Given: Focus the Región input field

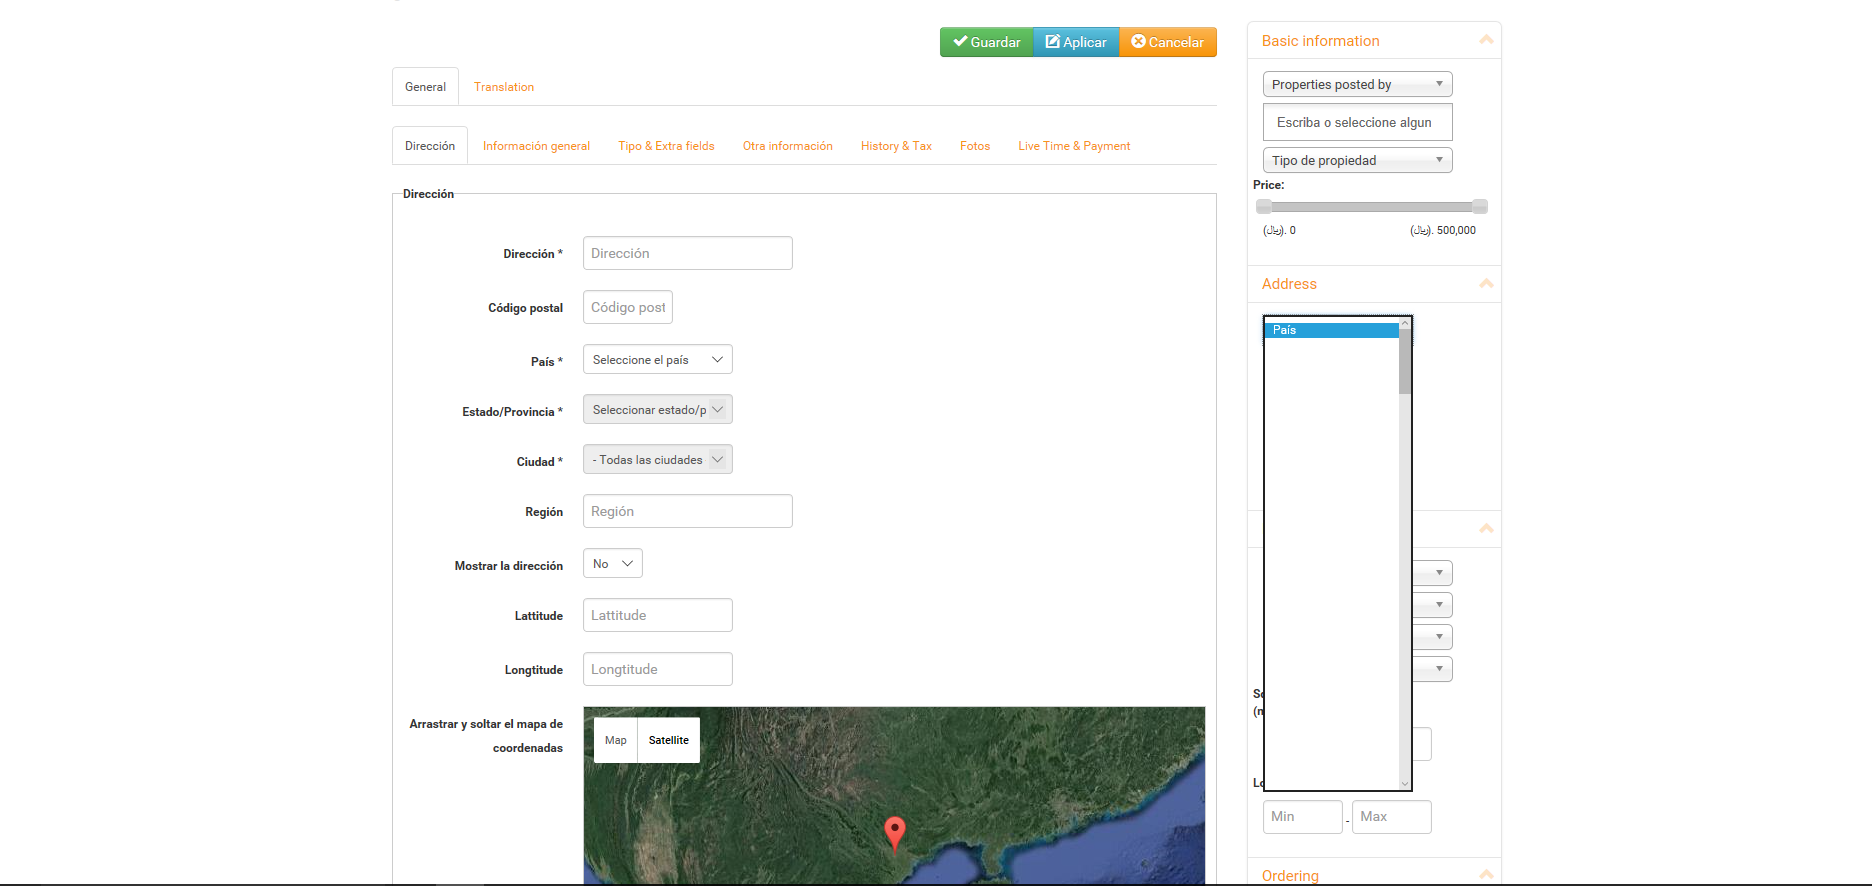Looking at the screenshot, I should (x=688, y=511).
